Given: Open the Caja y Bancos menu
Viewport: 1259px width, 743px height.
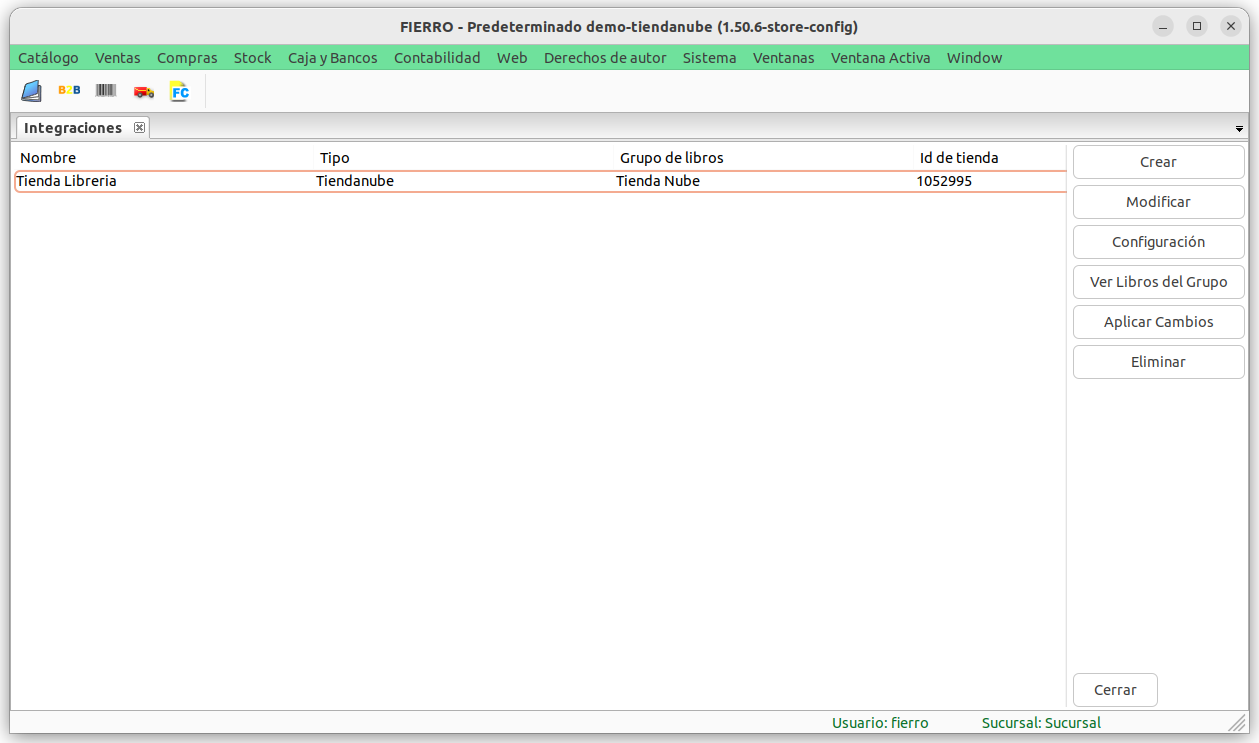Looking at the screenshot, I should (x=332, y=58).
